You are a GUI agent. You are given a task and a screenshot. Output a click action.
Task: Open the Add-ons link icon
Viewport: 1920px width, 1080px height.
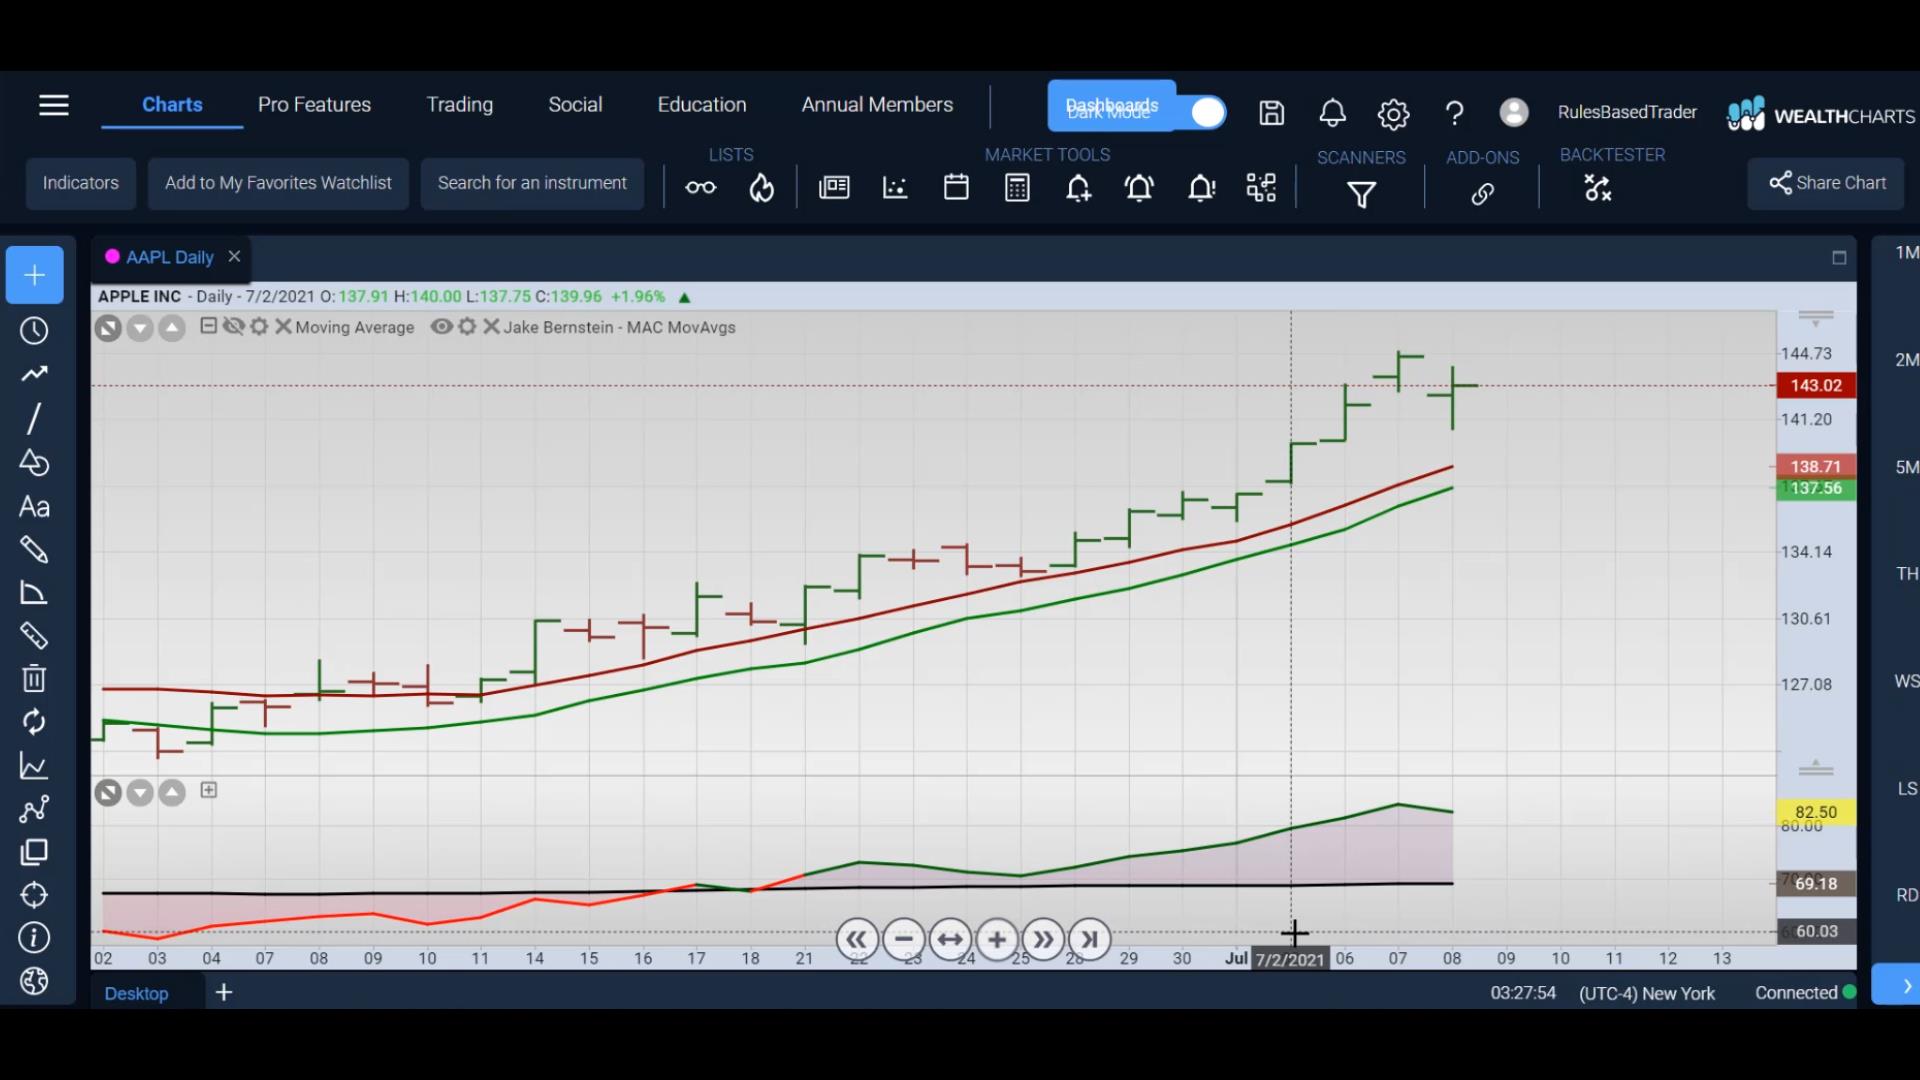tap(1482, 194)
